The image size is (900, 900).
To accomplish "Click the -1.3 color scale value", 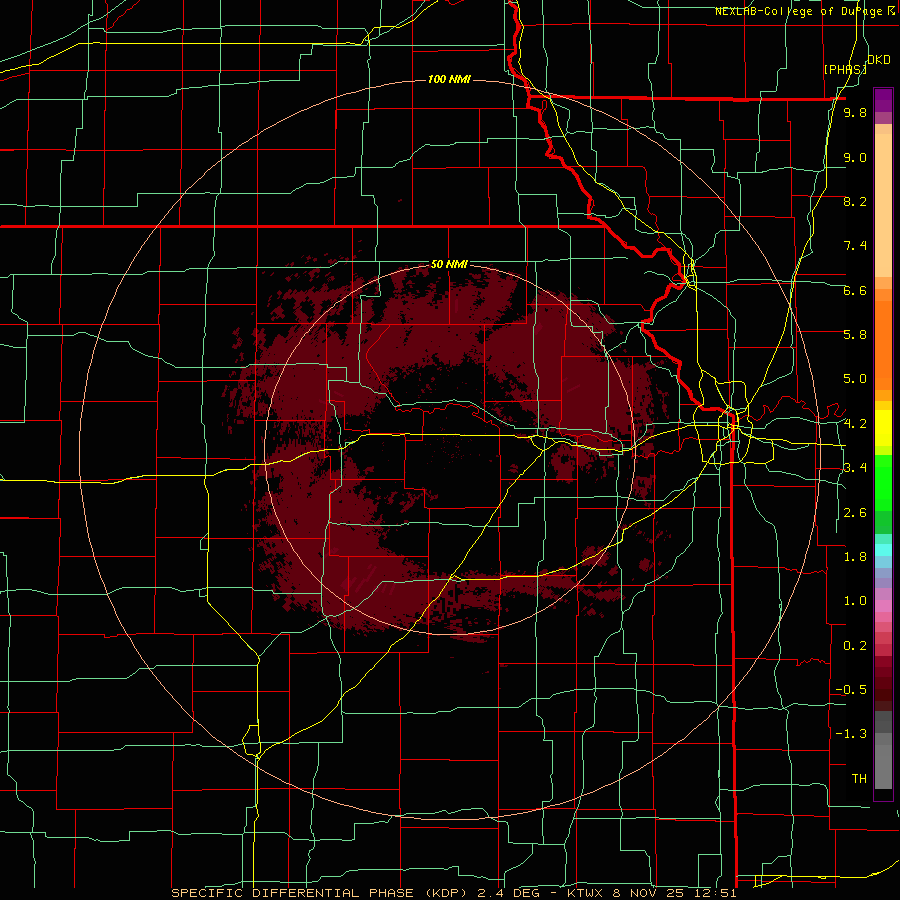I will tap(851, 734).
